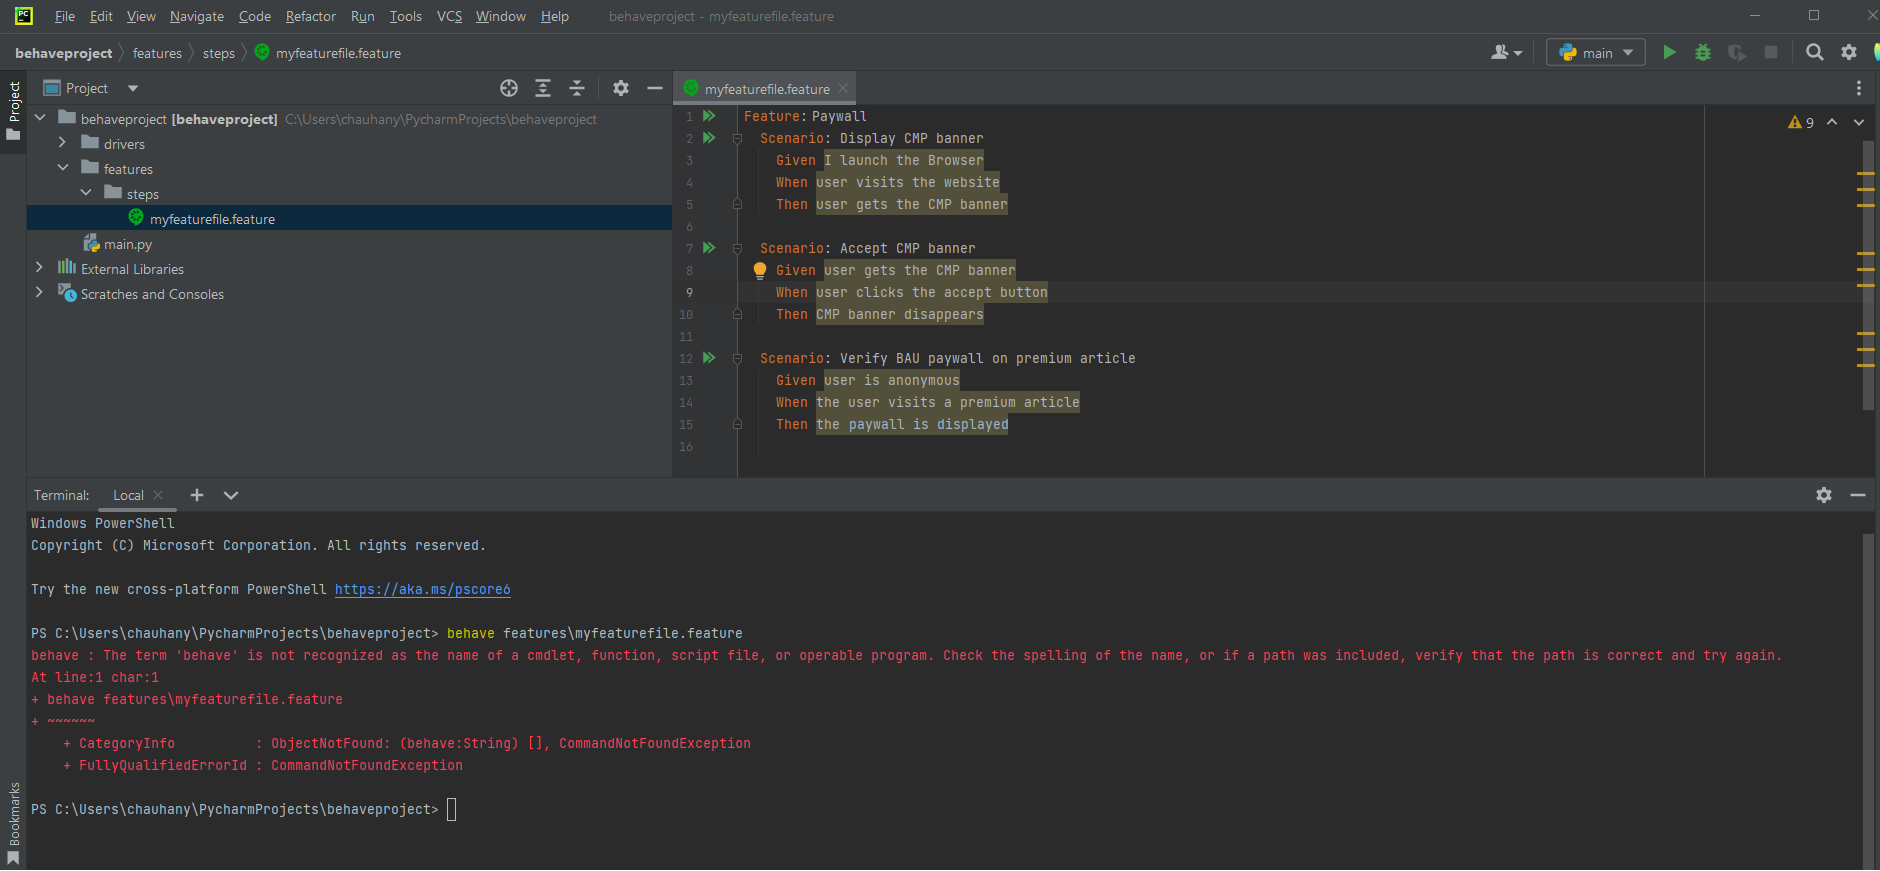Open Project panel options gear

coord(621,88)
